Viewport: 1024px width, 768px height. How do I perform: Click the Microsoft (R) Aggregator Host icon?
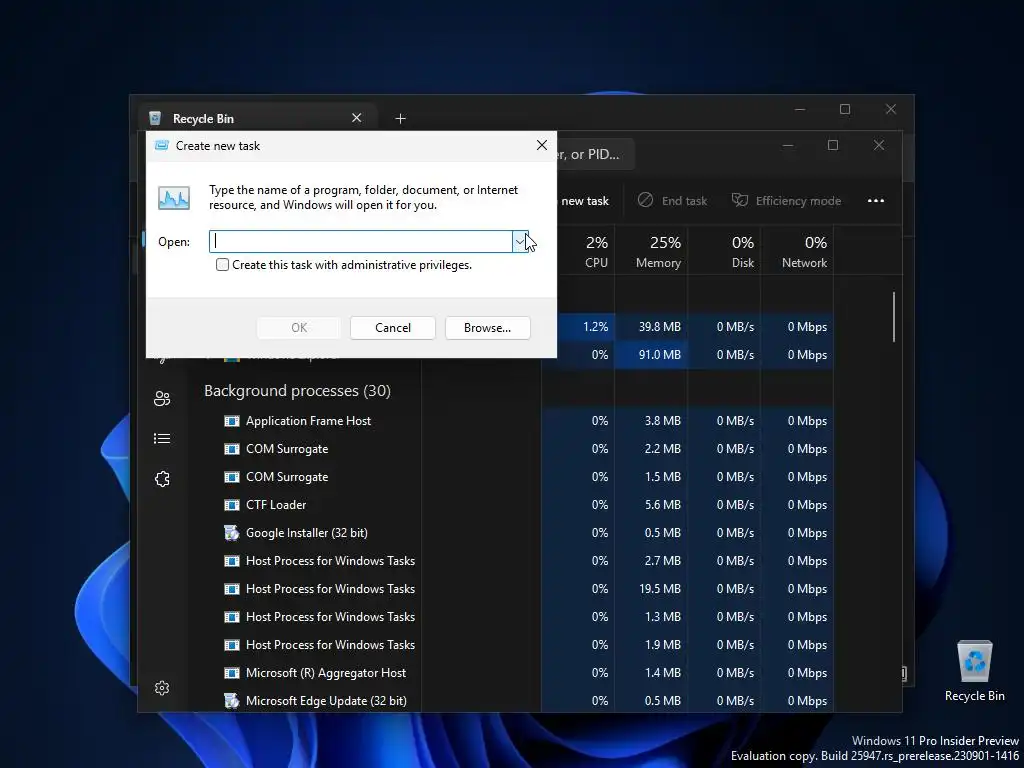232,673
